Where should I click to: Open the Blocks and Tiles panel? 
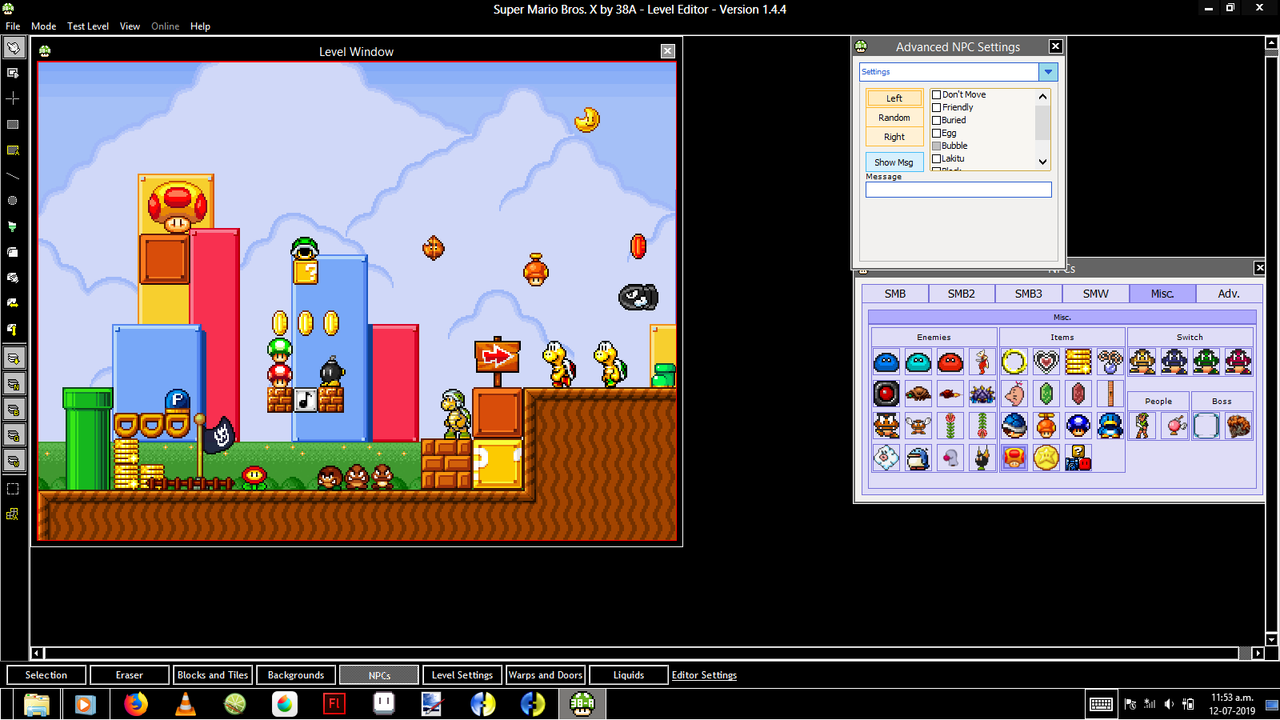point(213,675)
